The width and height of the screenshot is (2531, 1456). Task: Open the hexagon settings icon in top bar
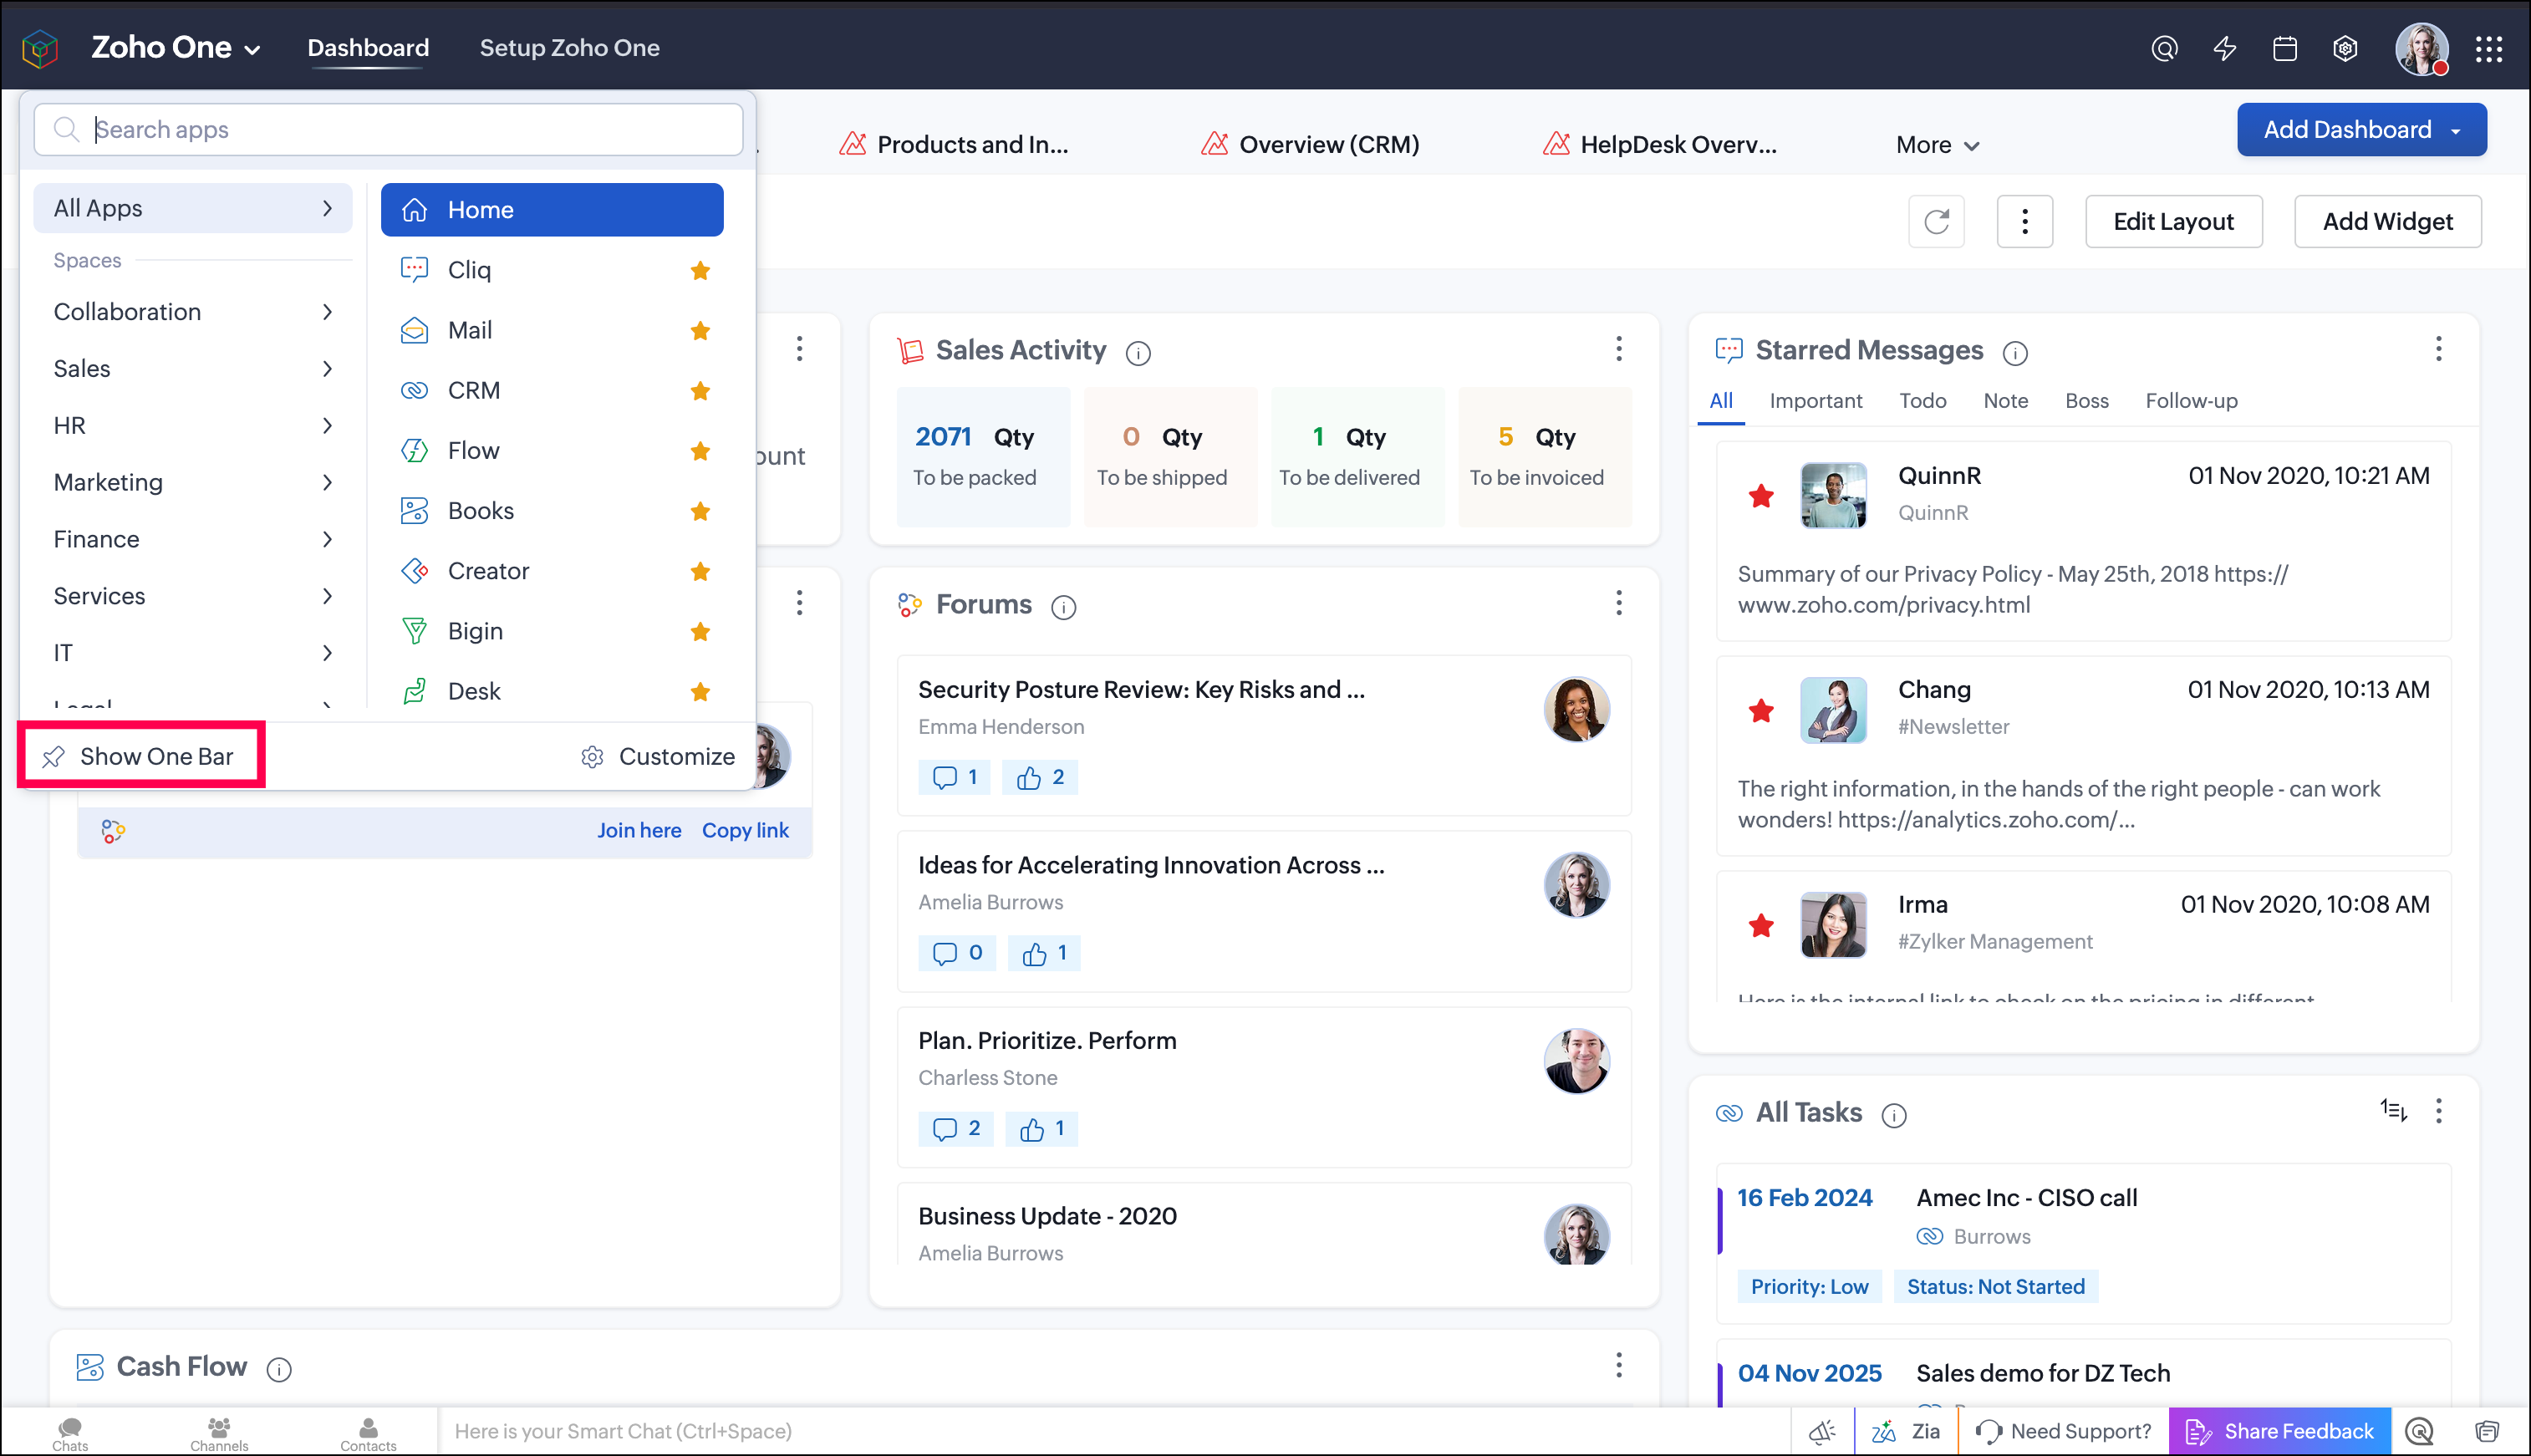[x=2345, y=48]
